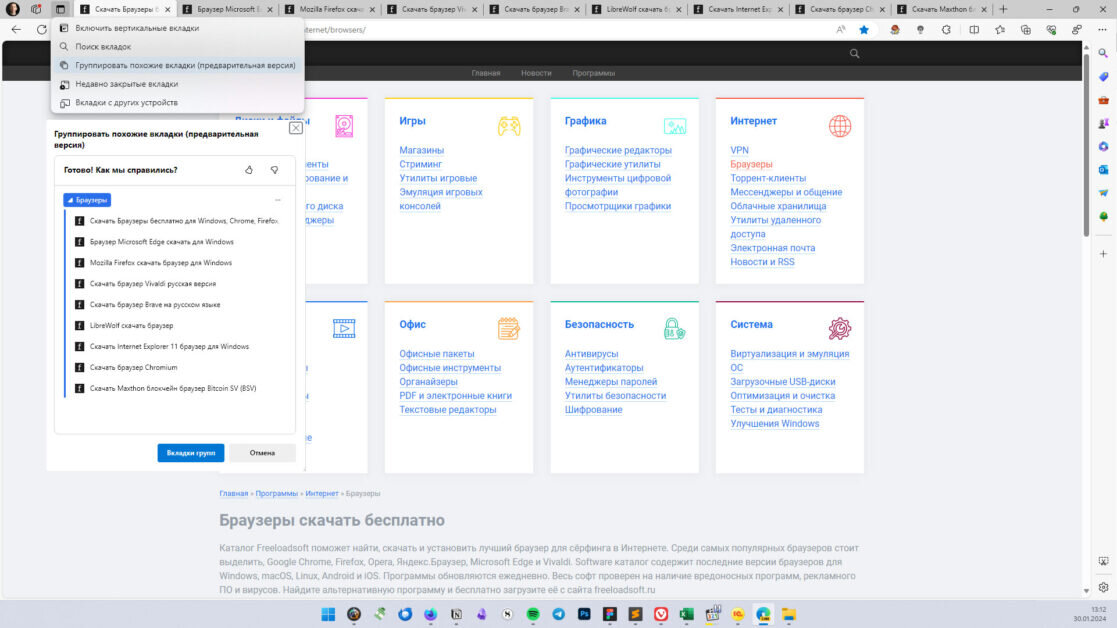Open File Explorer from the taskbar
Image resolution: width=1117 pixels, height=628 pixels.
tap(789, 614)
